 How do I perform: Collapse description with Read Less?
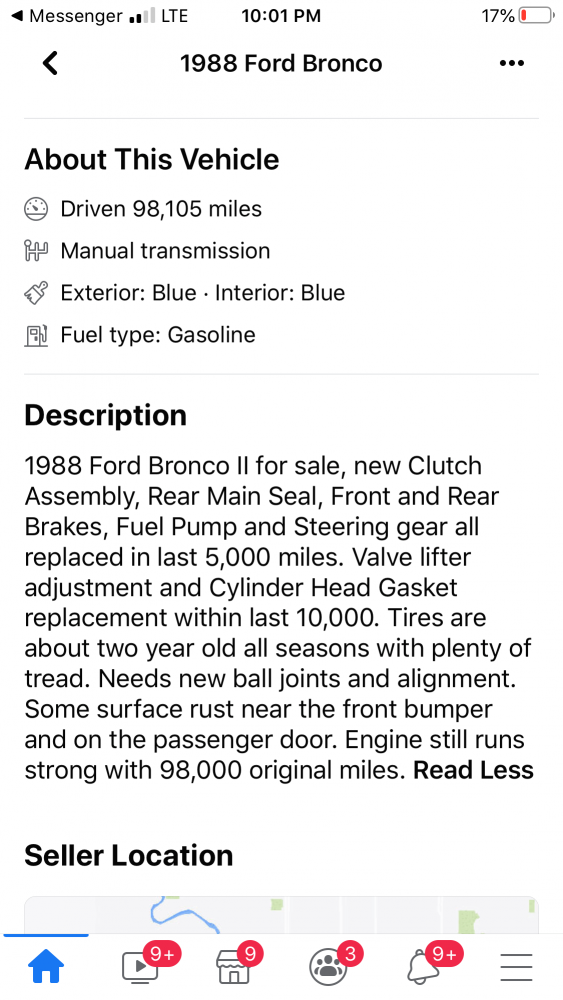coord(473,770)
